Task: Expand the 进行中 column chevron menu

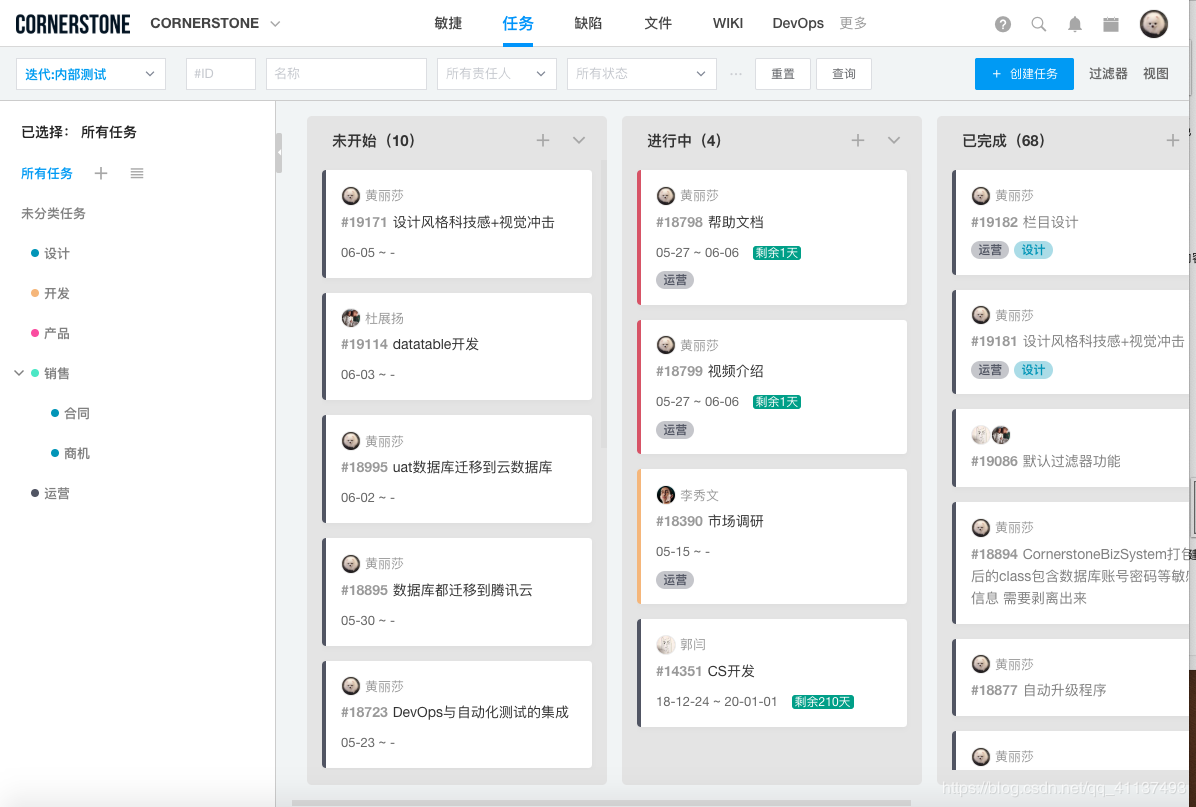Action: tap(893, 140)
